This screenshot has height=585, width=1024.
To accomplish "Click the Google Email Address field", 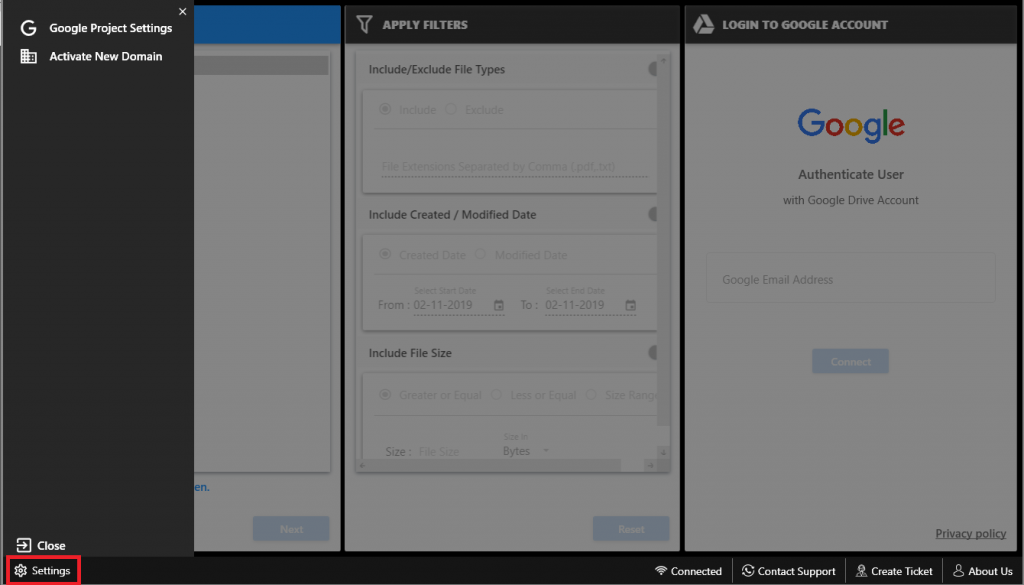I will coord(850,279).
